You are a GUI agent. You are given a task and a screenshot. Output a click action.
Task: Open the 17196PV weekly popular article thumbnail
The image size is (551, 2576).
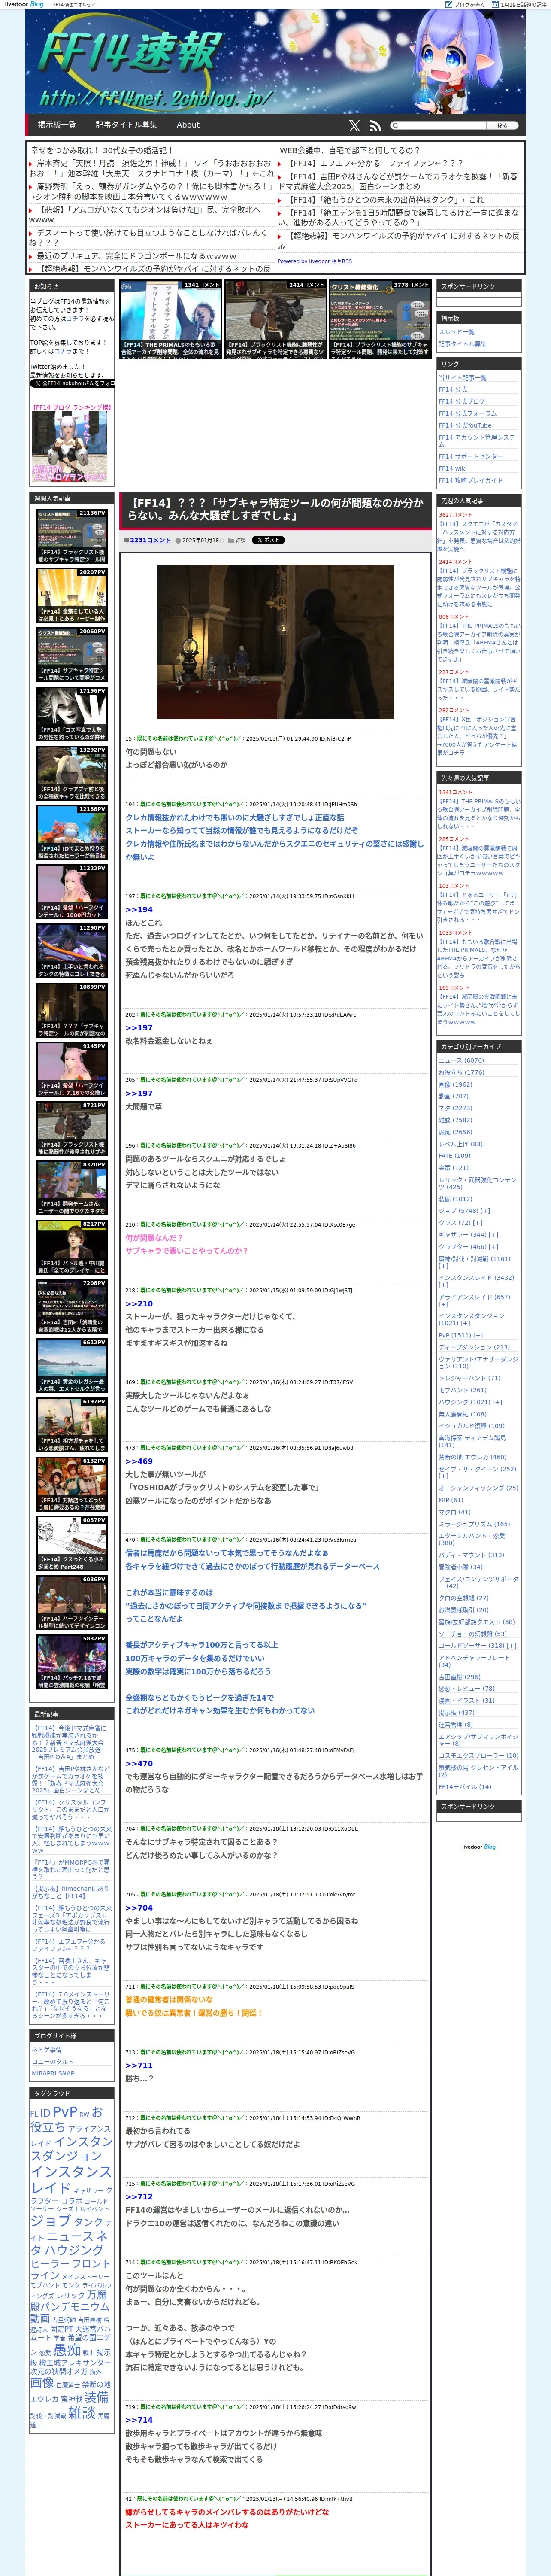(x=72, y=713)
